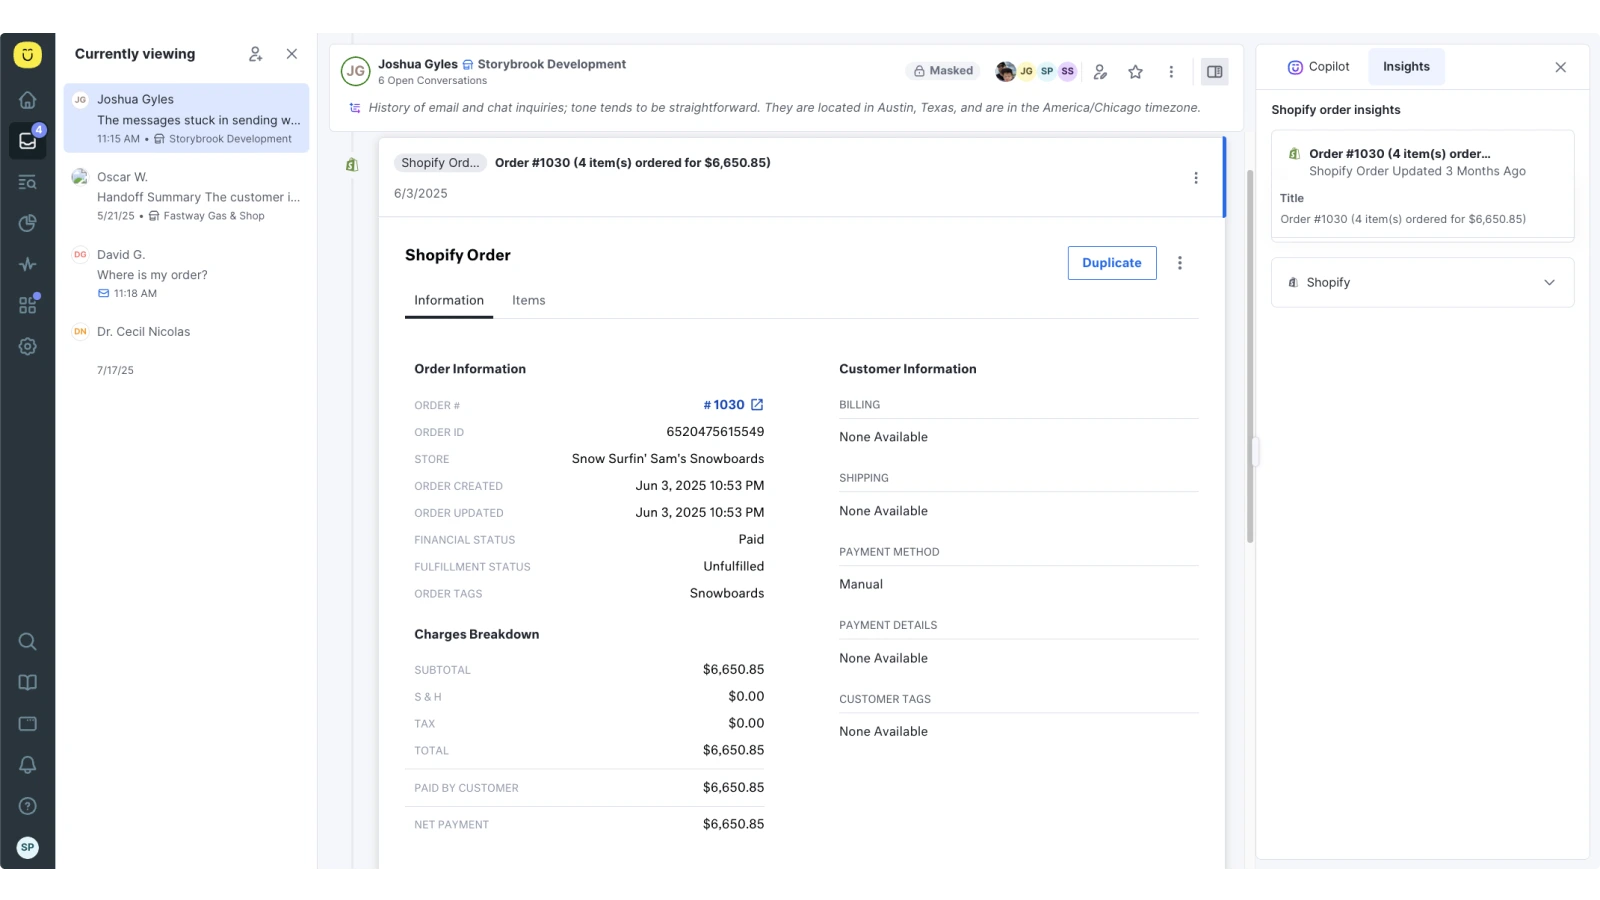The image size is (1600, 900).
Task: Expand the Shopify section
Action: [1548, 283]
